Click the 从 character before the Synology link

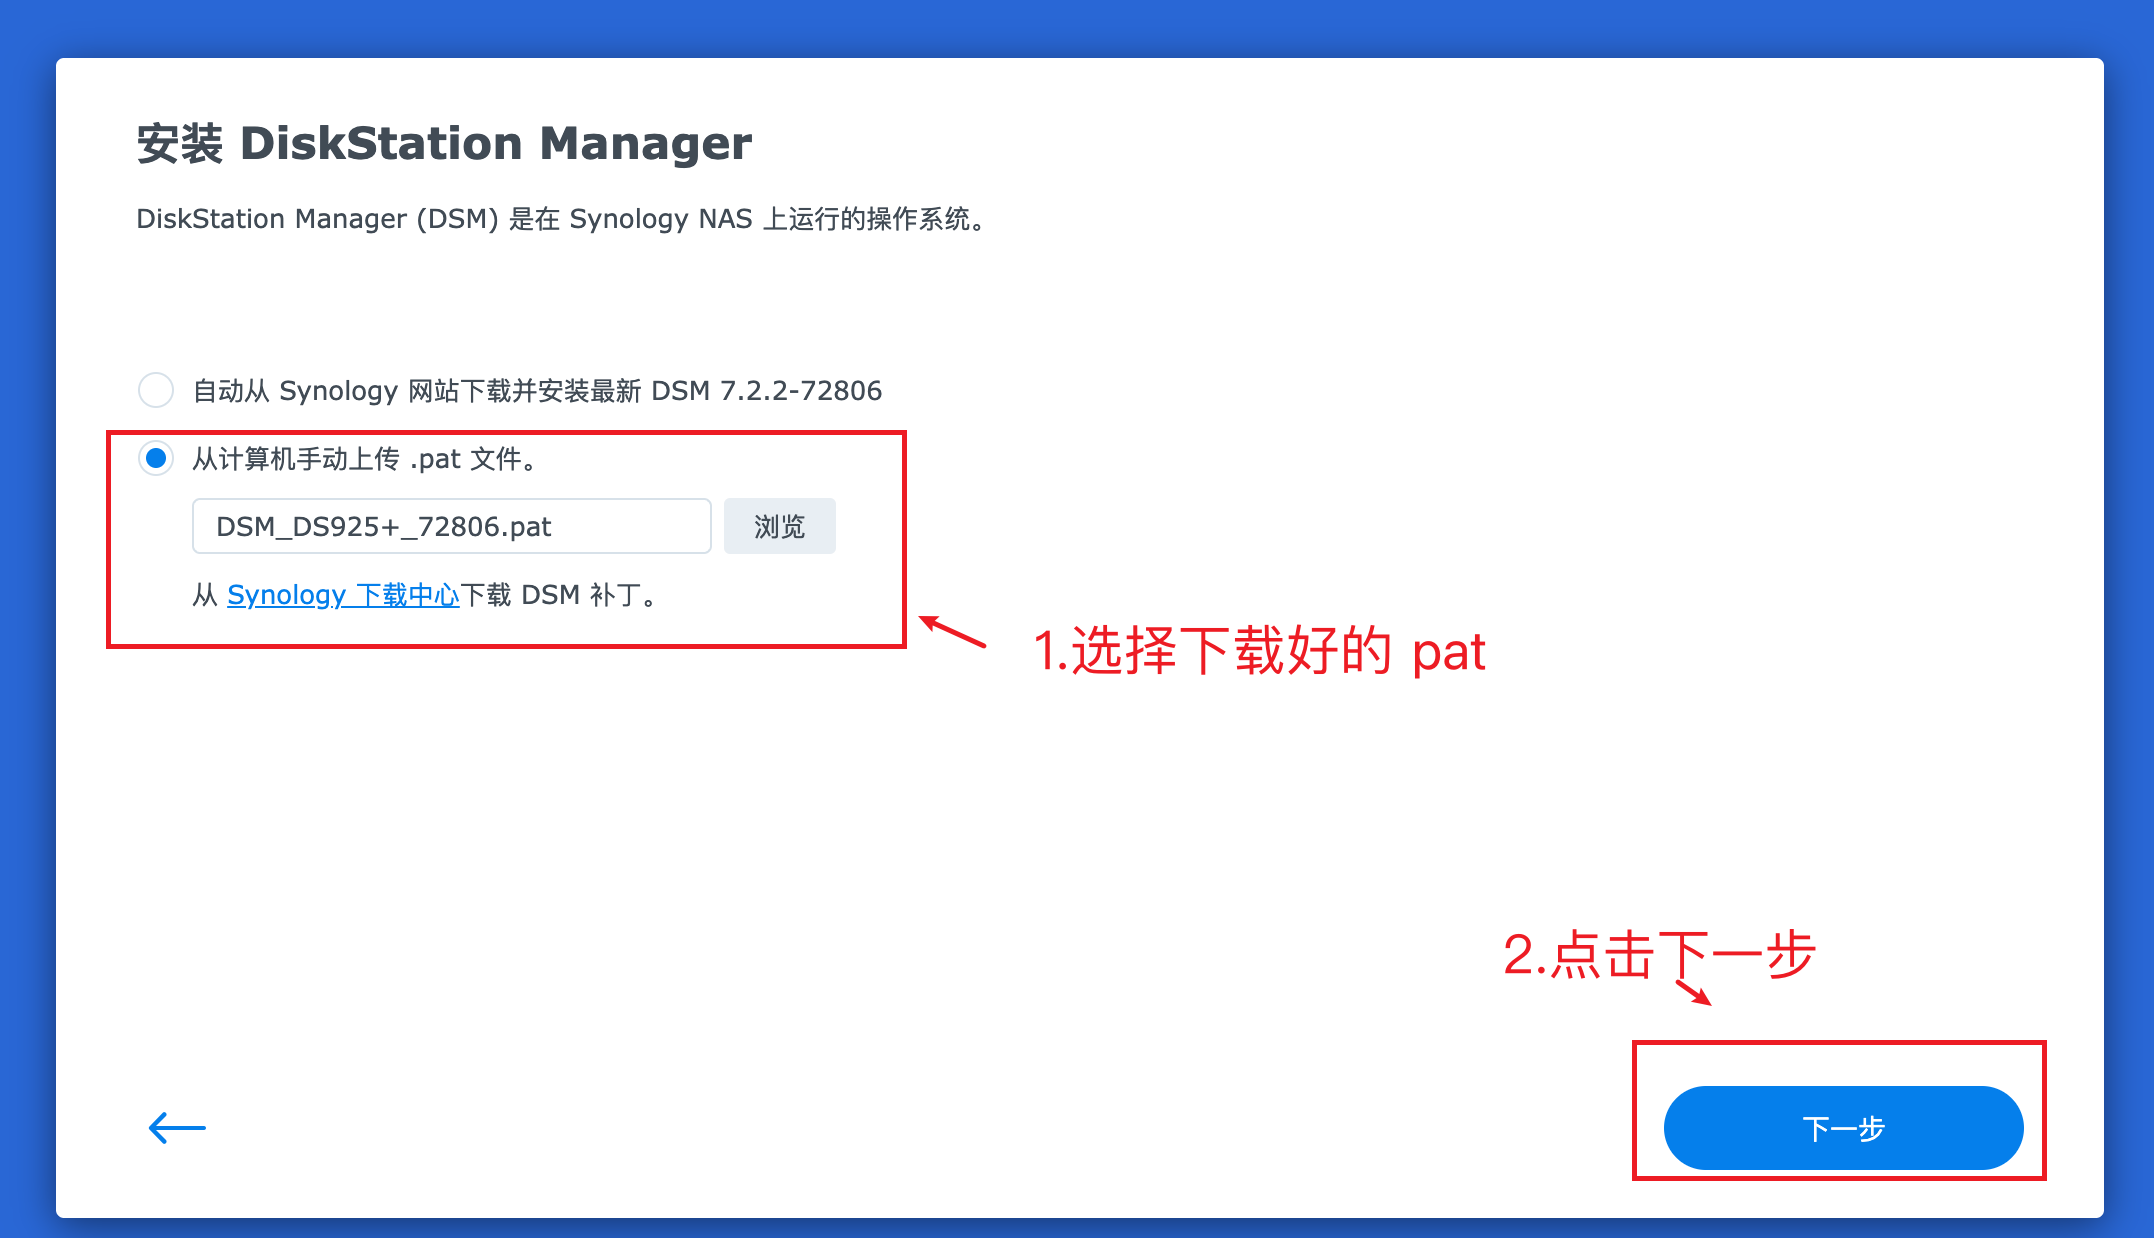[205, 595]
